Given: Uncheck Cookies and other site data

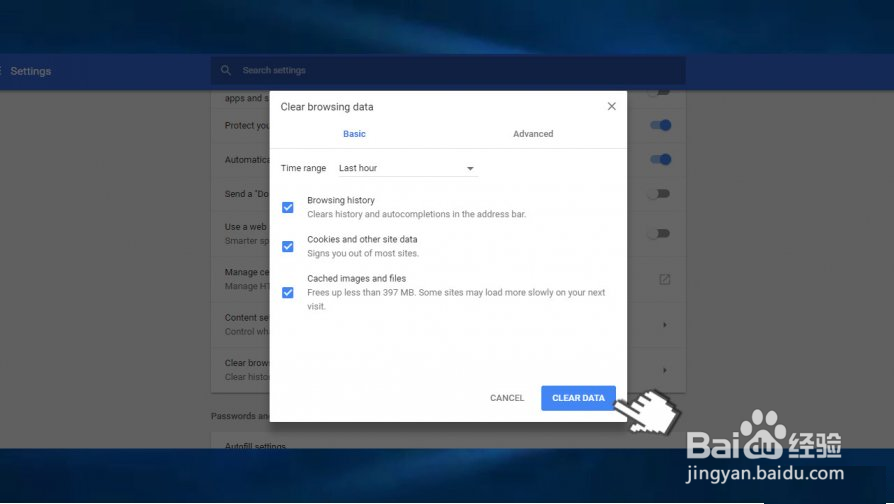Looking at the screenshot, I should point(288,246).
